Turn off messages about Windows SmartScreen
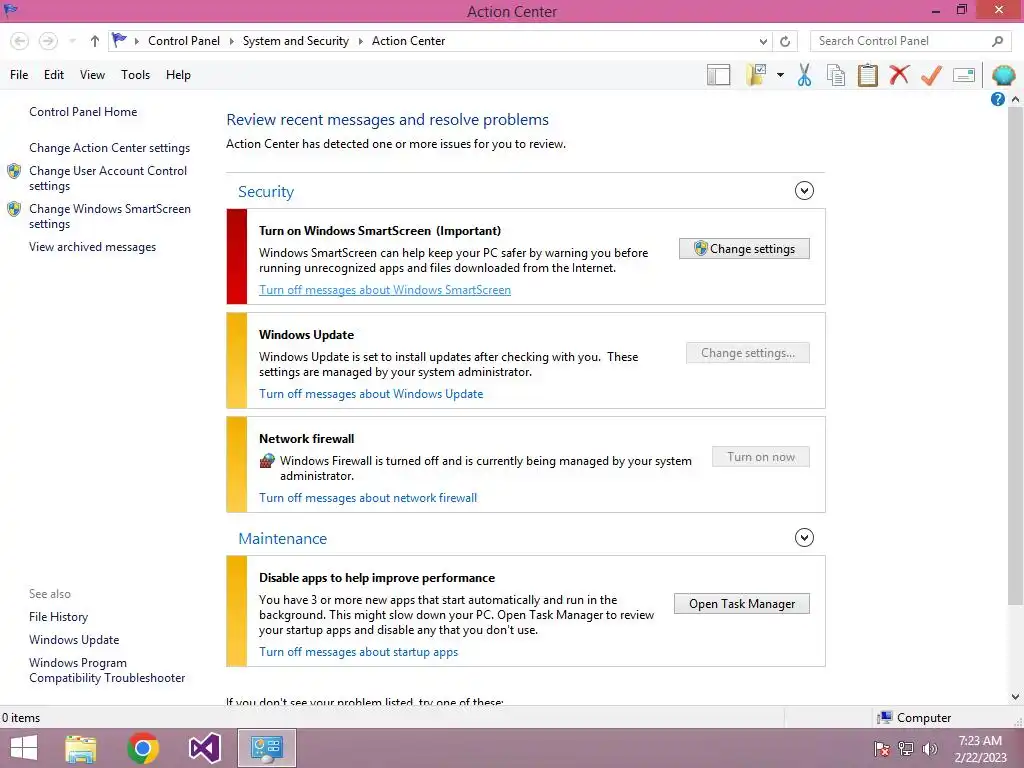The height and width of the screenshot is (768, 1024). click(385, 290)
